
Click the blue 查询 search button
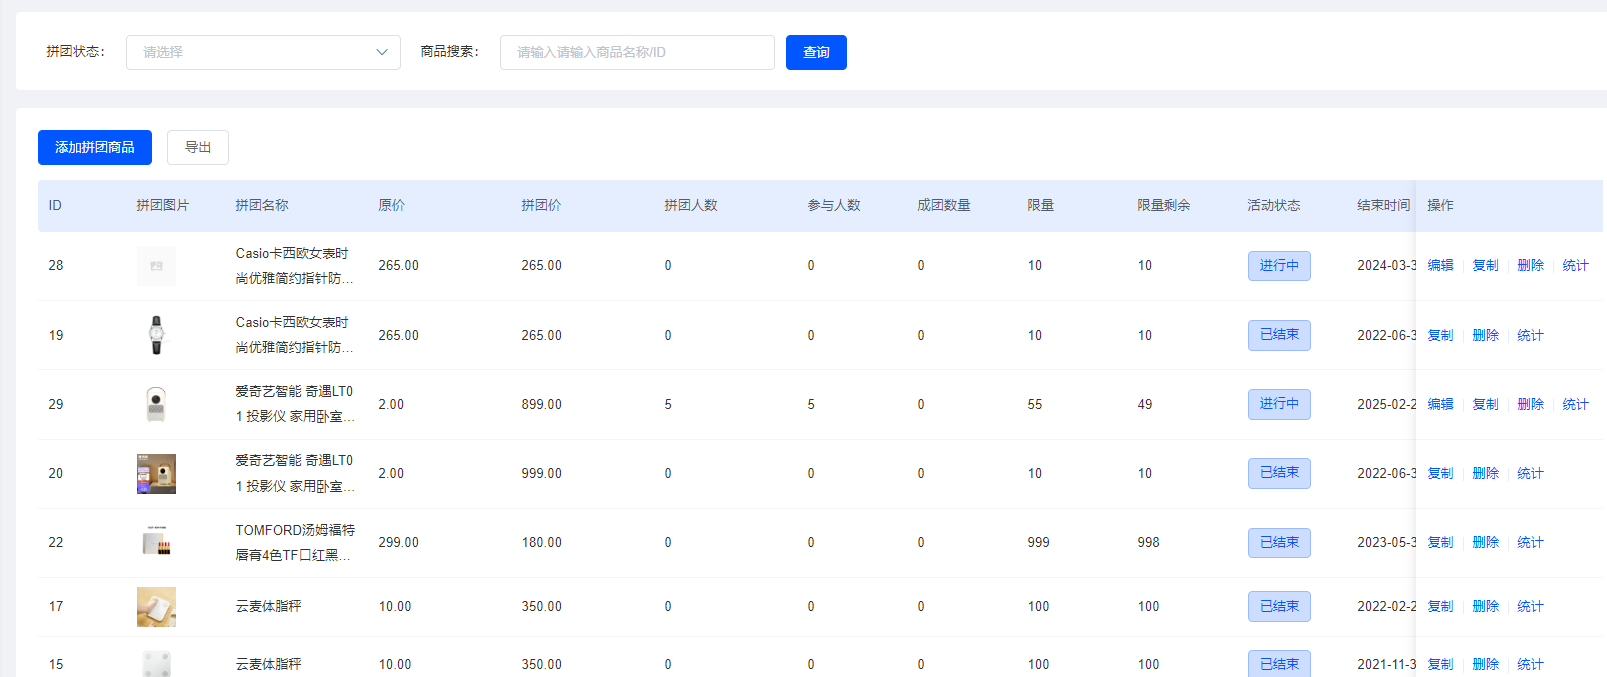pyautogui.click(x=816, y=52)
